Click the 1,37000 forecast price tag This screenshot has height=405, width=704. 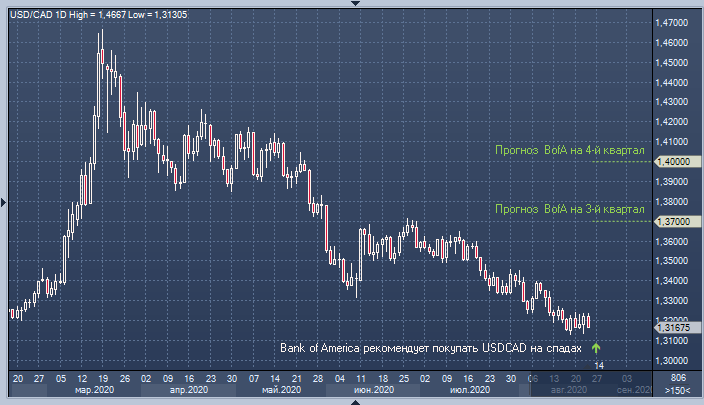pyautogui.click(x=671, y=221)
